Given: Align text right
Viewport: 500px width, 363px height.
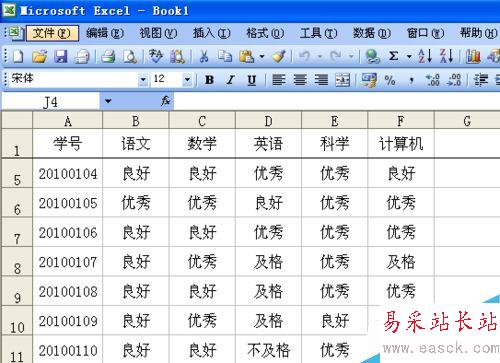Looking at the screenshot, I should 321,80.
